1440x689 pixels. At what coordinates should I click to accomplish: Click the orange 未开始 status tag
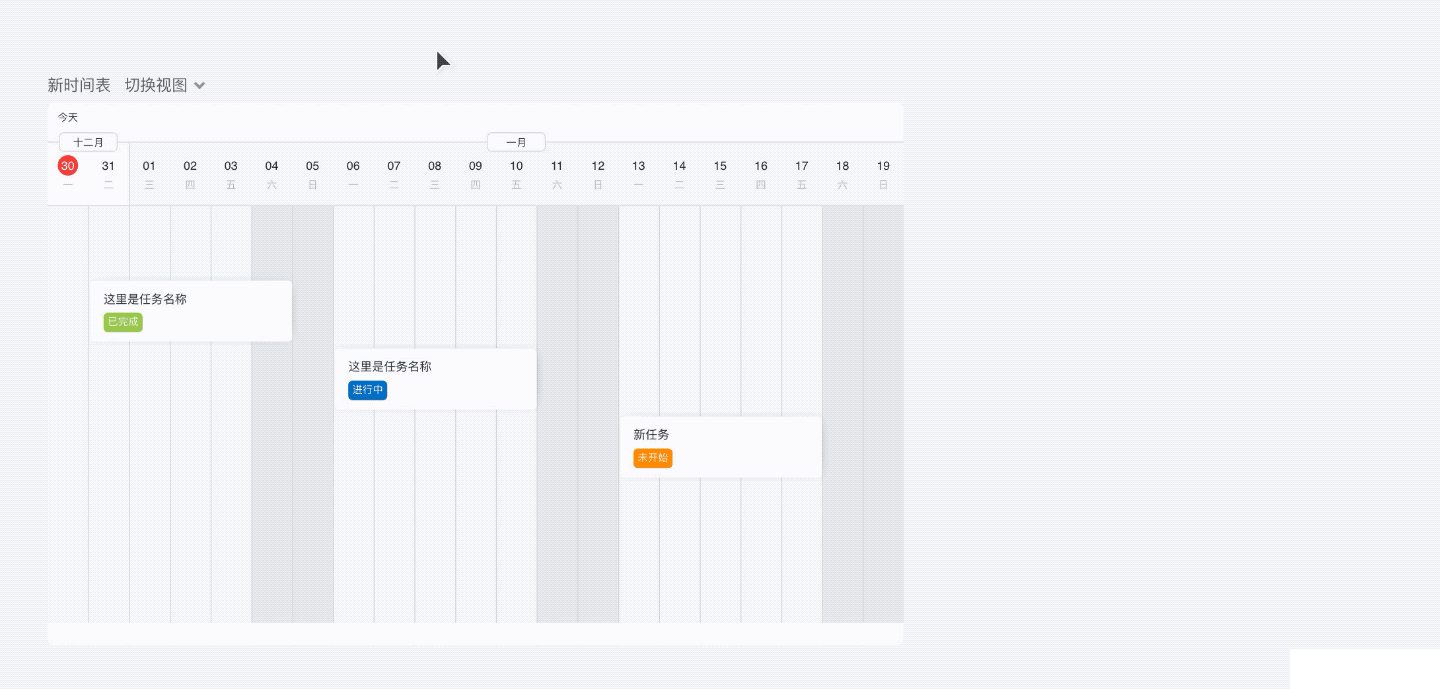[x=652, y=458]
